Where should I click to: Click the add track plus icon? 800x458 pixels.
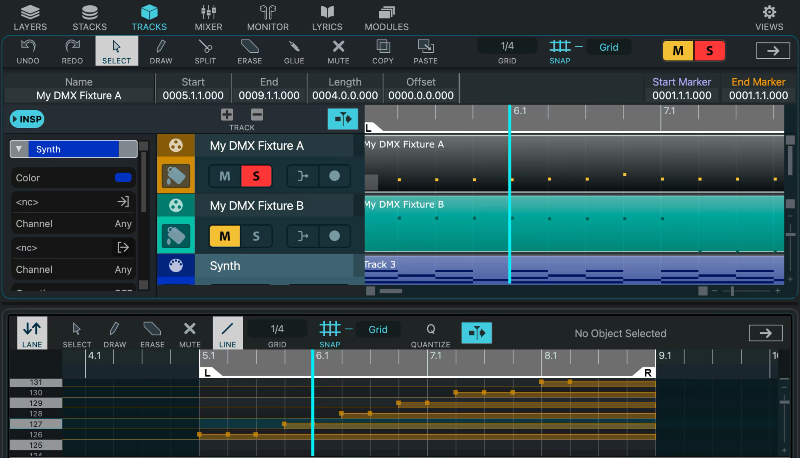click(x=227, y=115)
